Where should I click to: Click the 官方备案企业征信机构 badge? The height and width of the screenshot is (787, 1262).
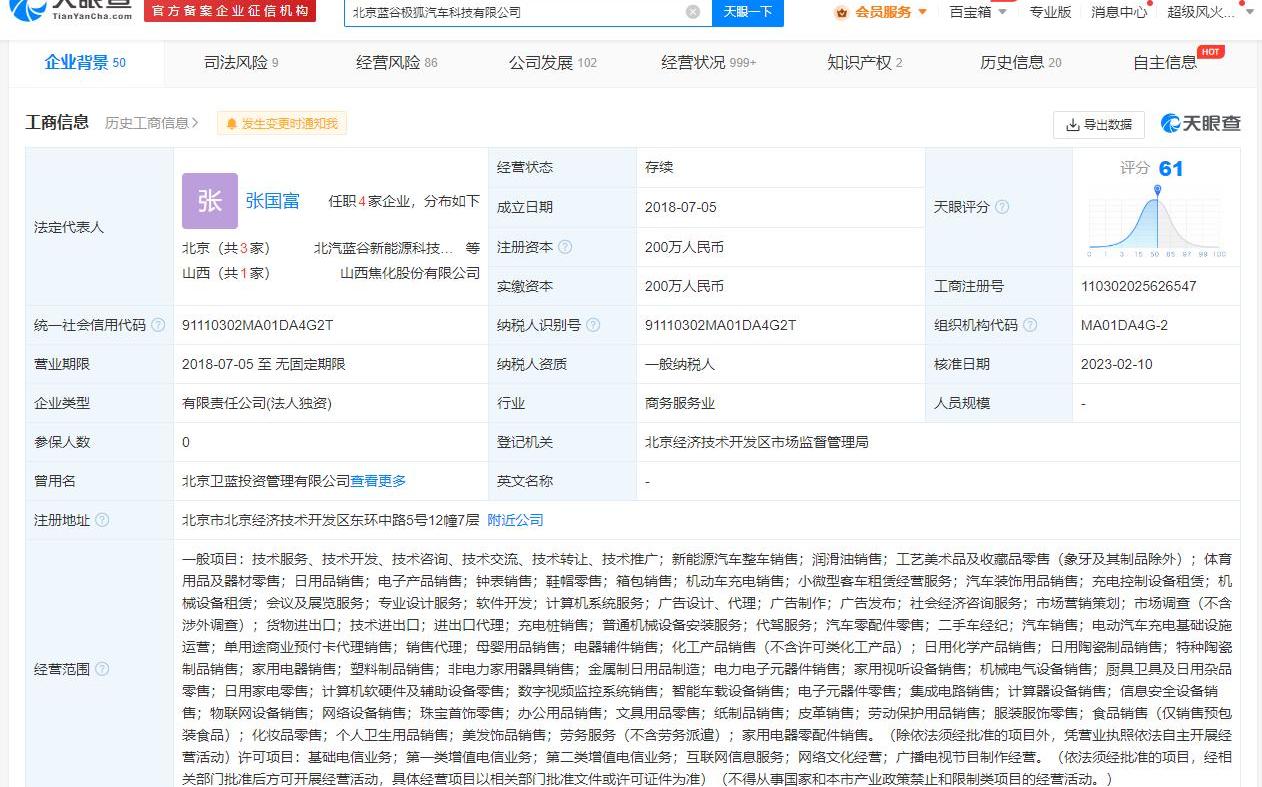[x=230, y=10]
